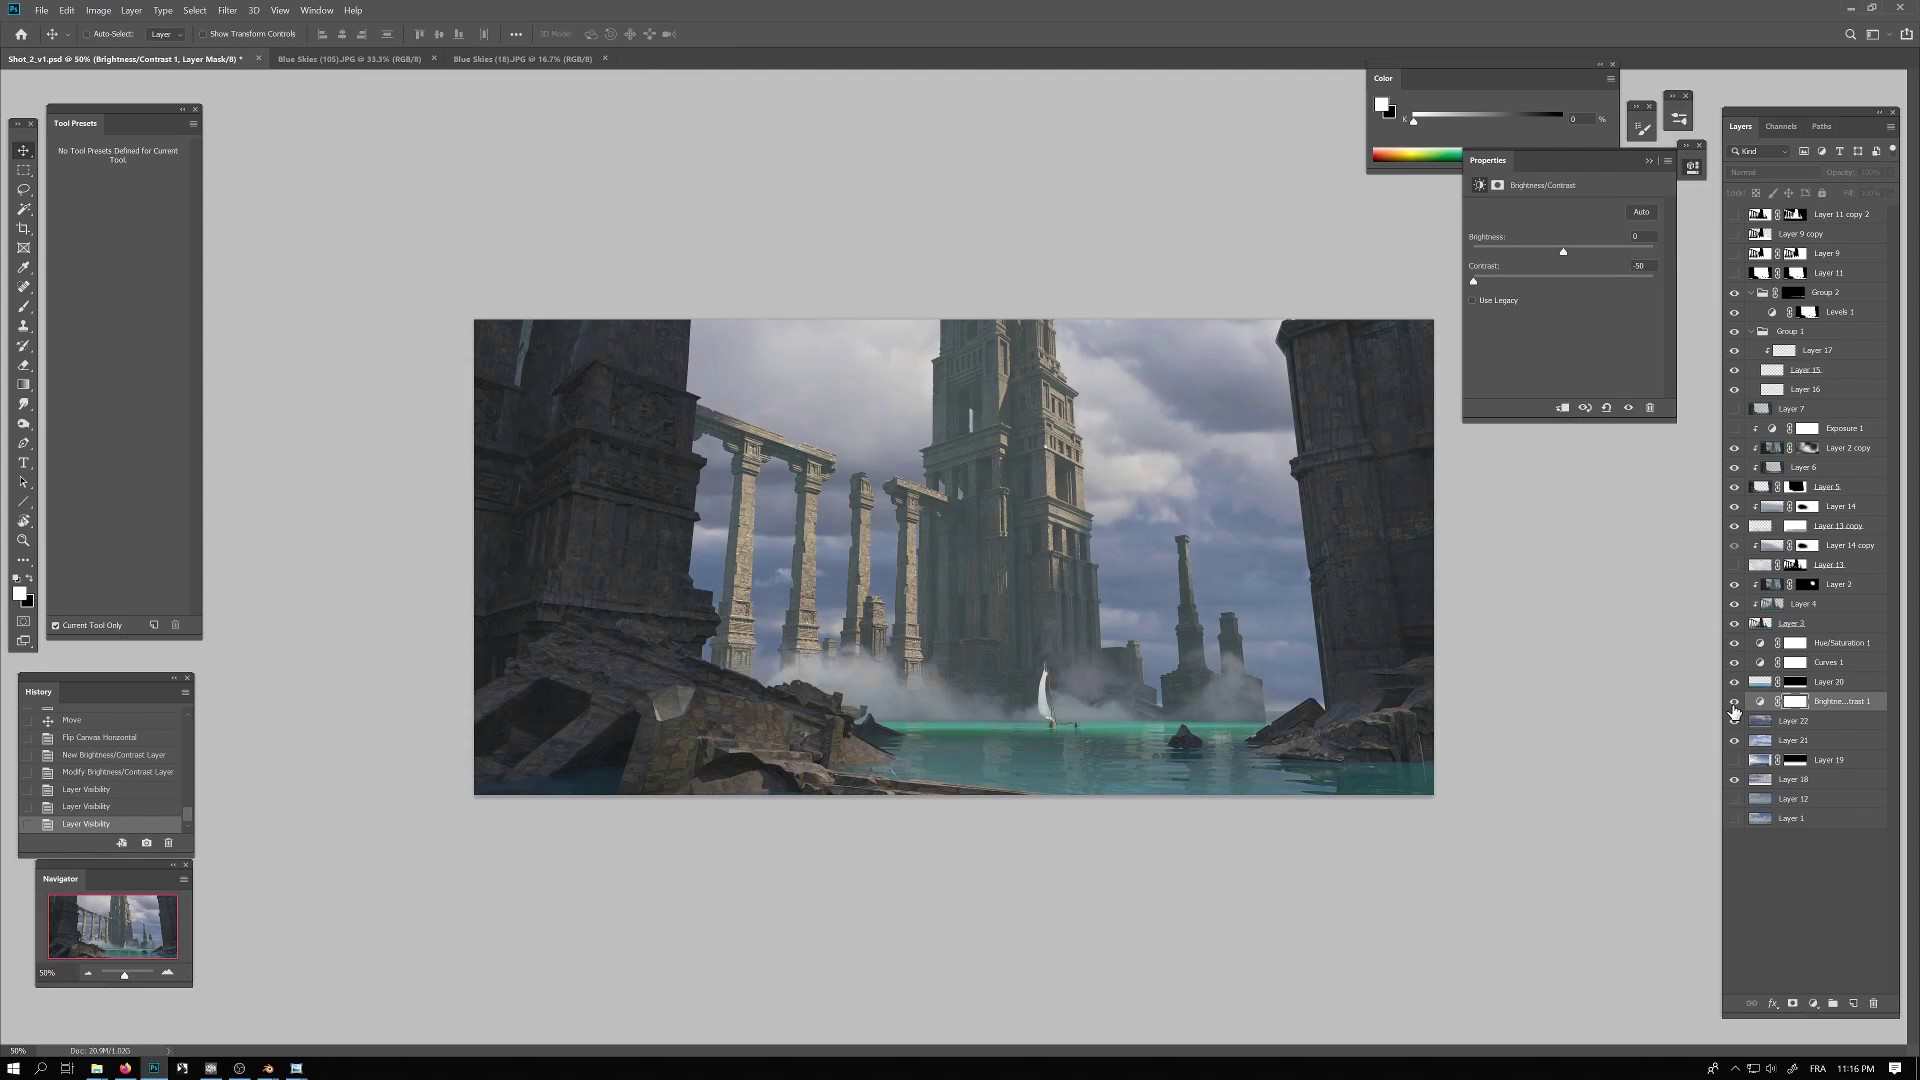
Task: Open the Kind filter dropdown
Action: tap(1760, 151)
